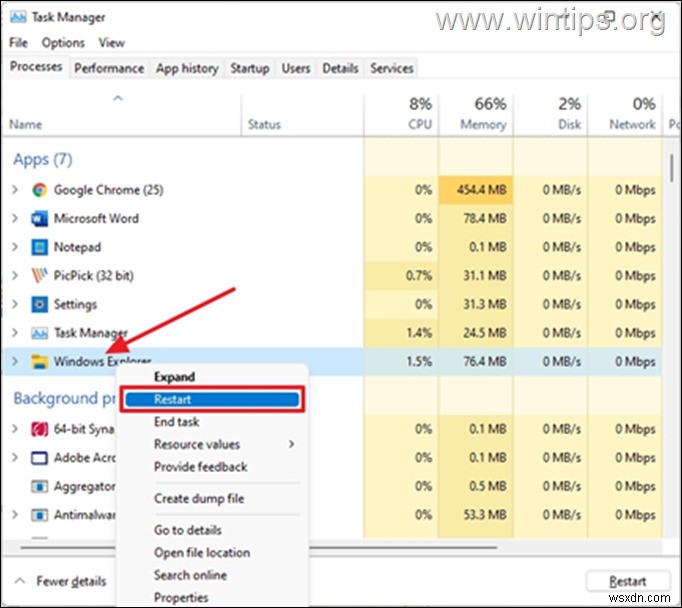The height and width of the screenshot is (608, 682).
Task: Expand the Settings process group
Action: pos(15,304)
